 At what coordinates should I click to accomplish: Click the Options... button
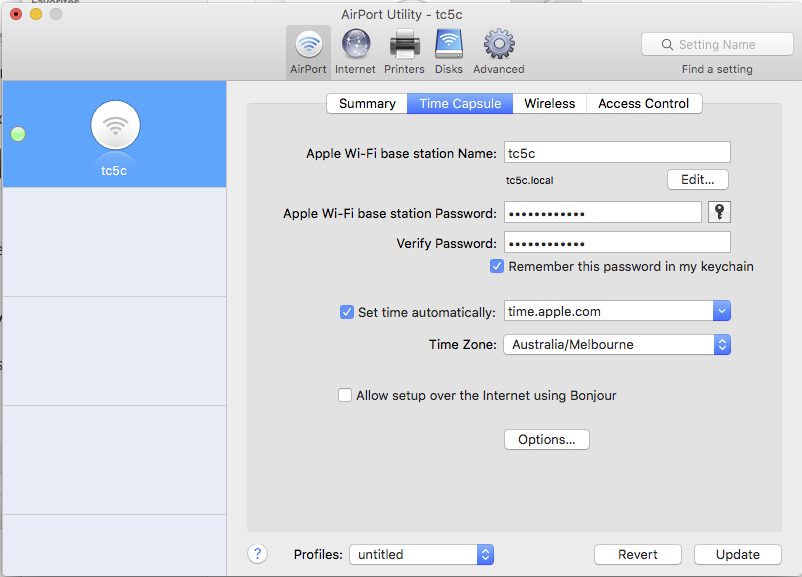pos(547,439)
